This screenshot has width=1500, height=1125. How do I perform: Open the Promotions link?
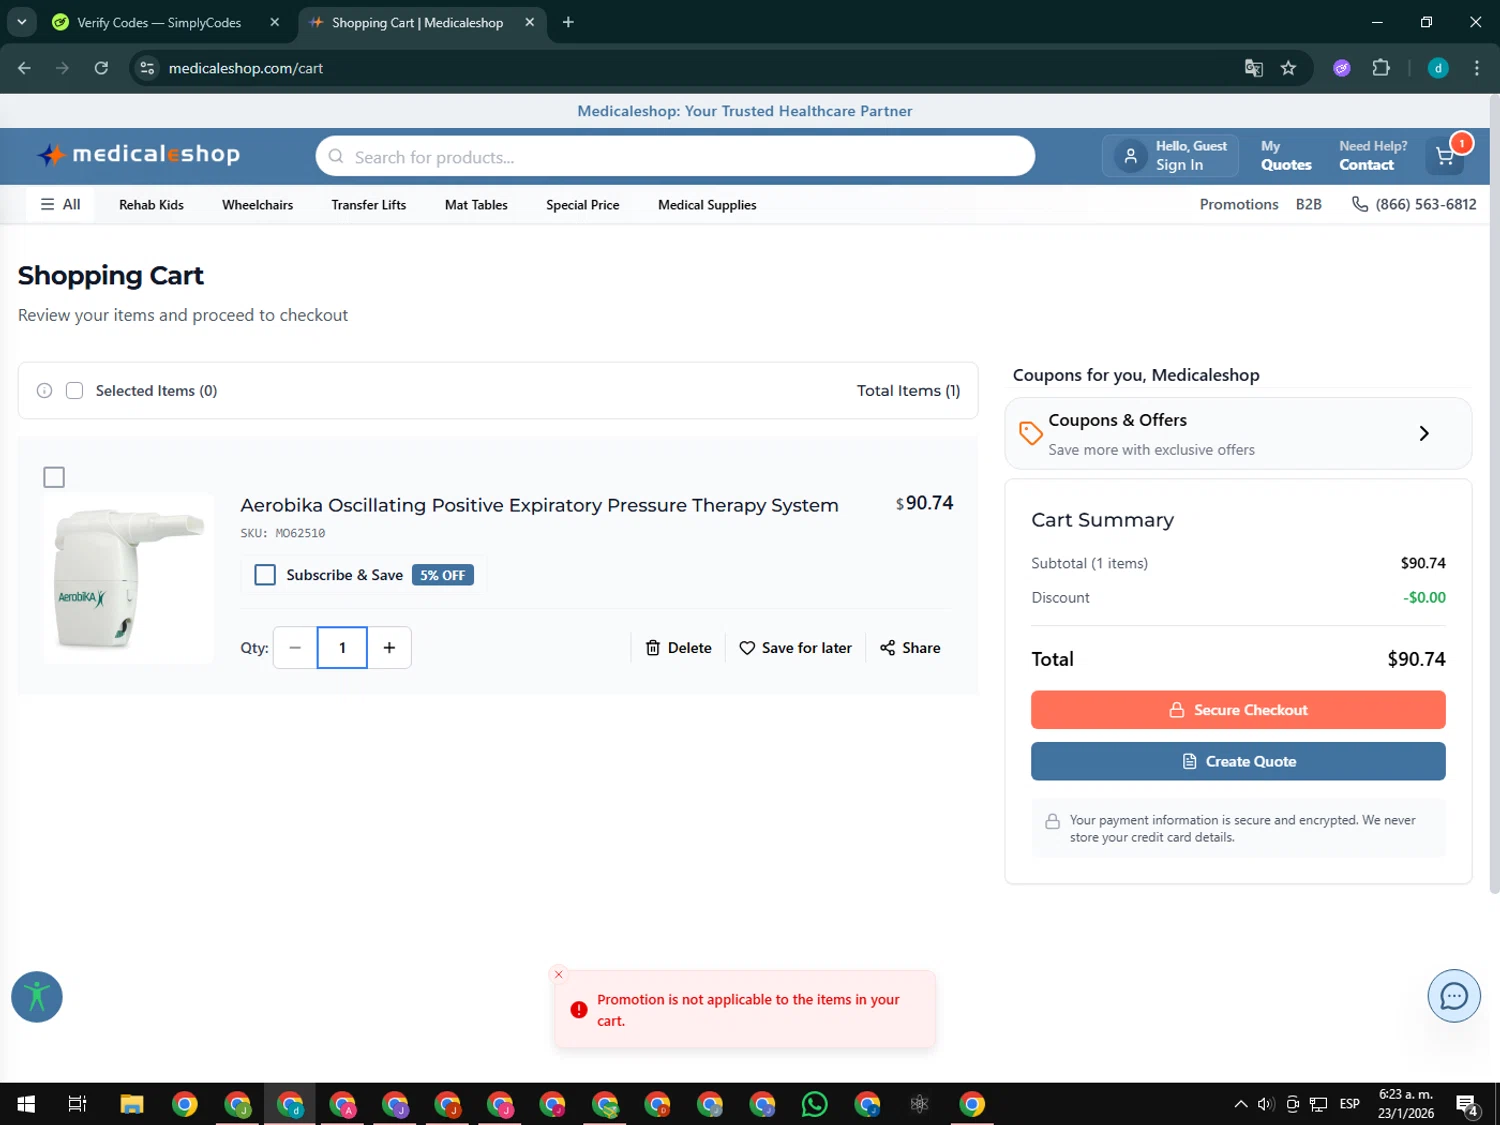coord(1239,204)
